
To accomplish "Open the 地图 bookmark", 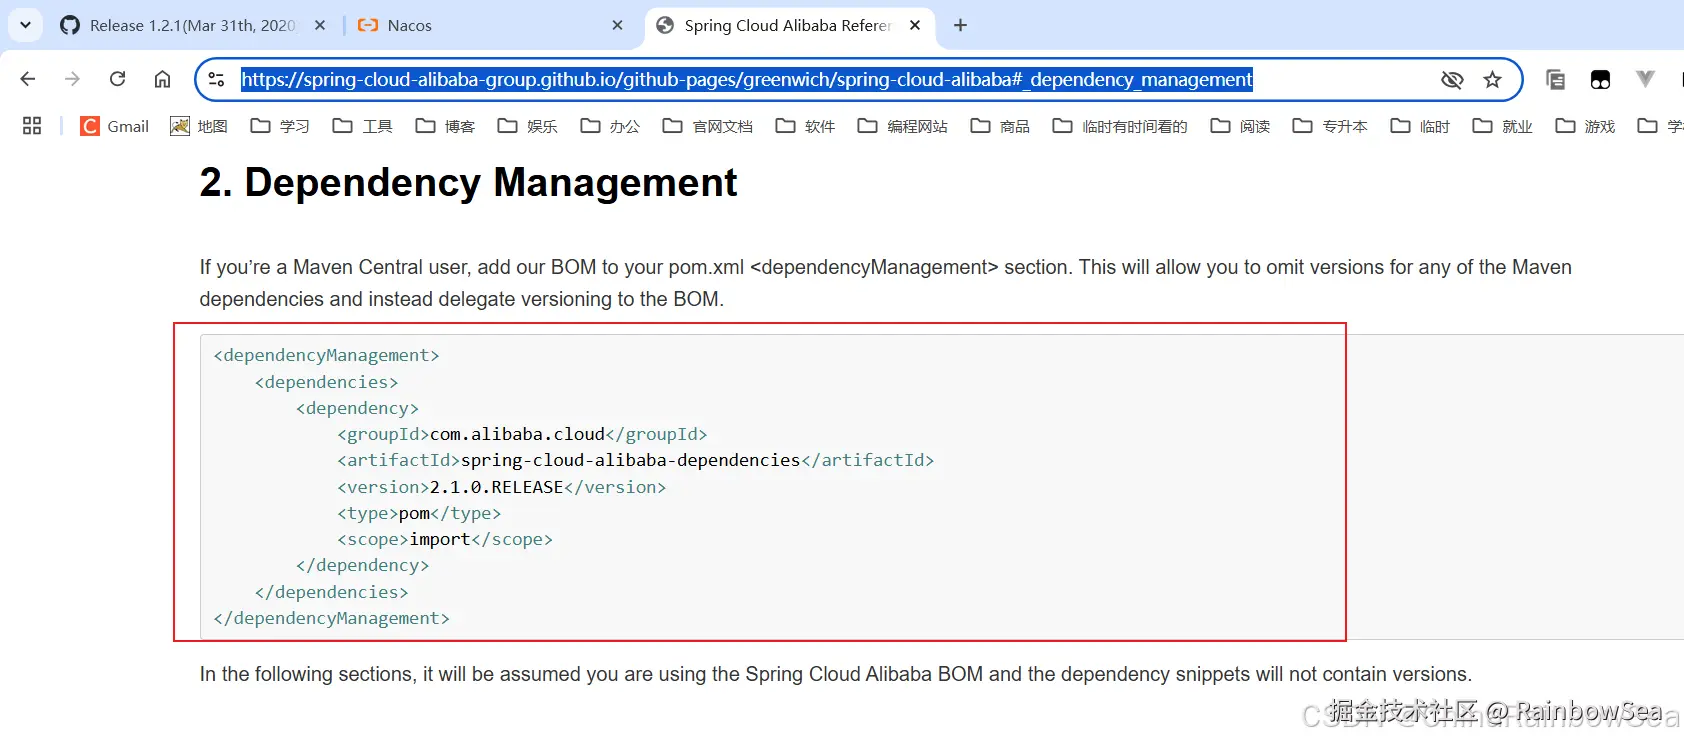I will (199, 126).
